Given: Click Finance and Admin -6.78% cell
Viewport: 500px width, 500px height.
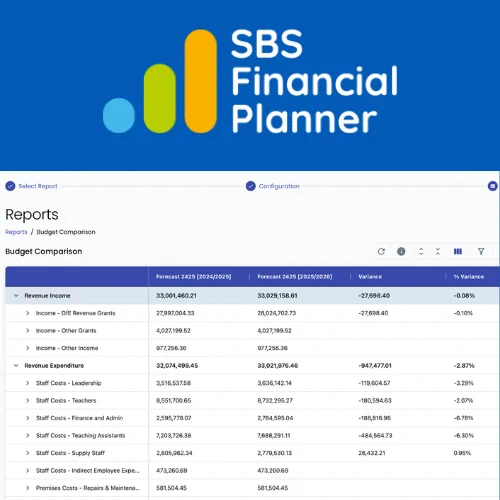Looking at the screenshot, I should 463,418.
